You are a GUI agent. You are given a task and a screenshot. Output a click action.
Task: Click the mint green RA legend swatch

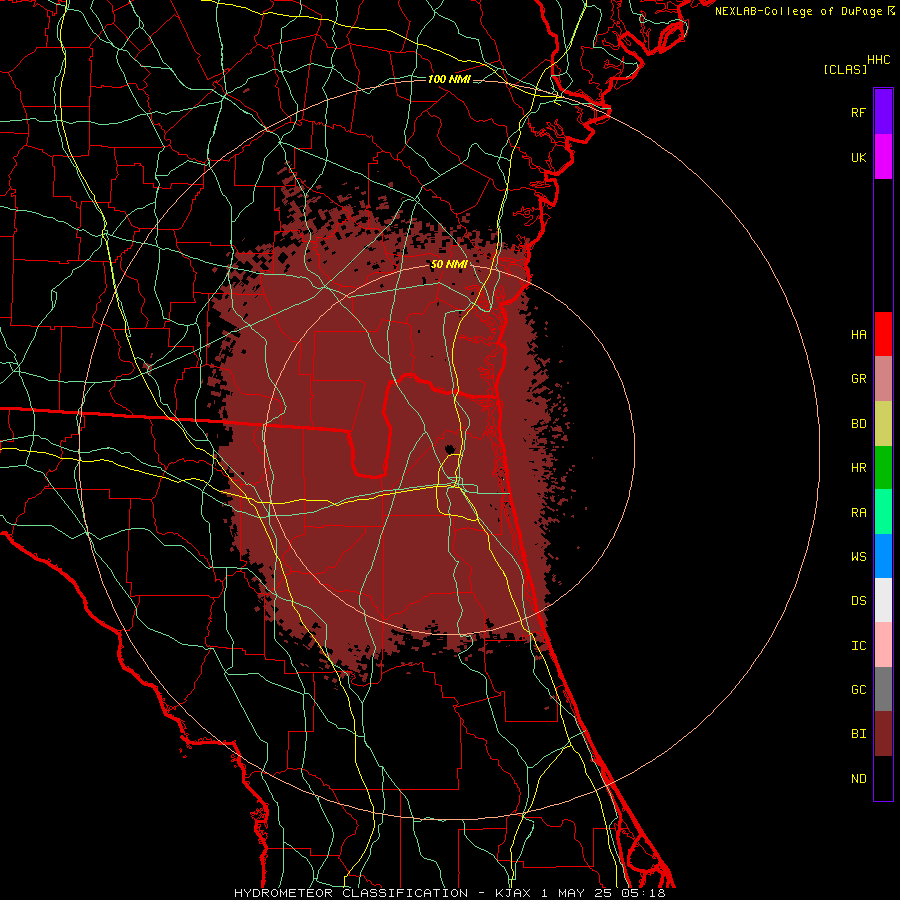coord(883,512)
